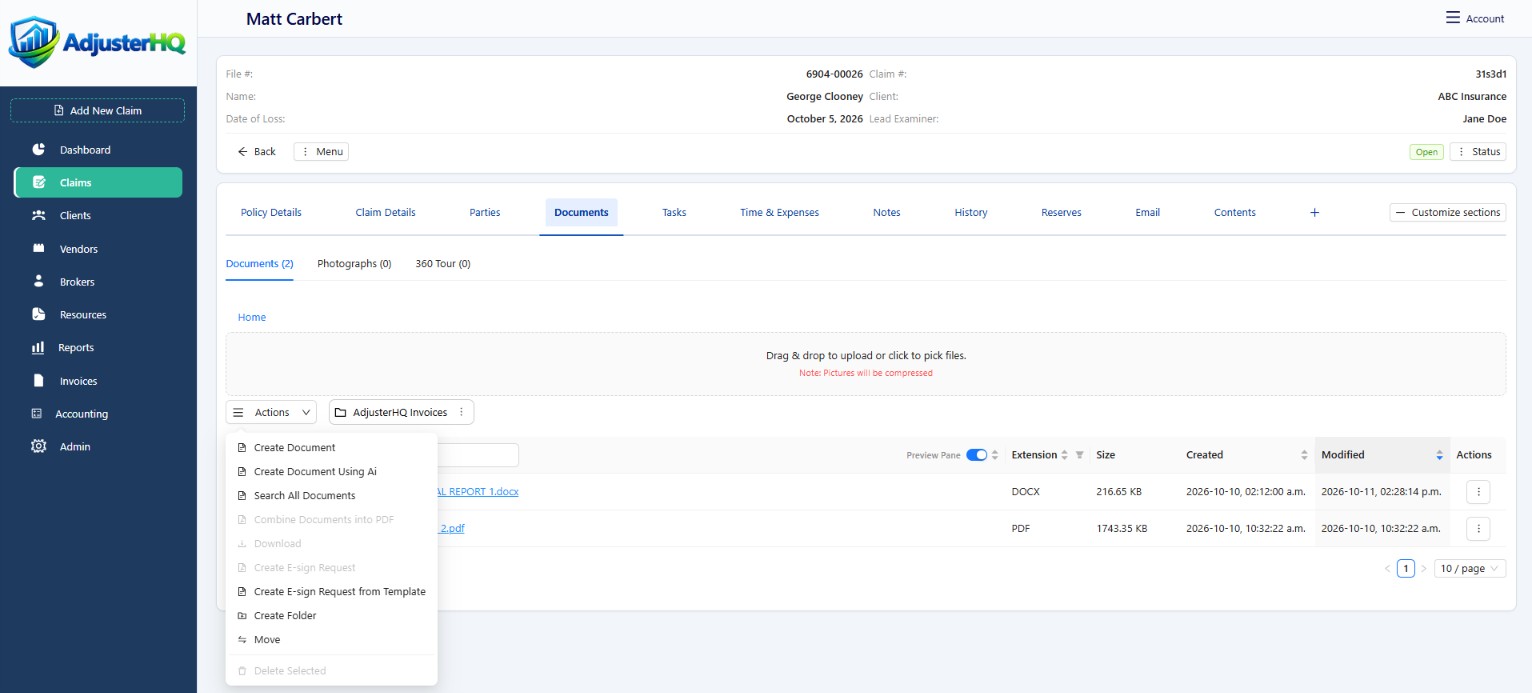
Task: Select the Photographs (0) sub-tab
Action: (354, 264)
